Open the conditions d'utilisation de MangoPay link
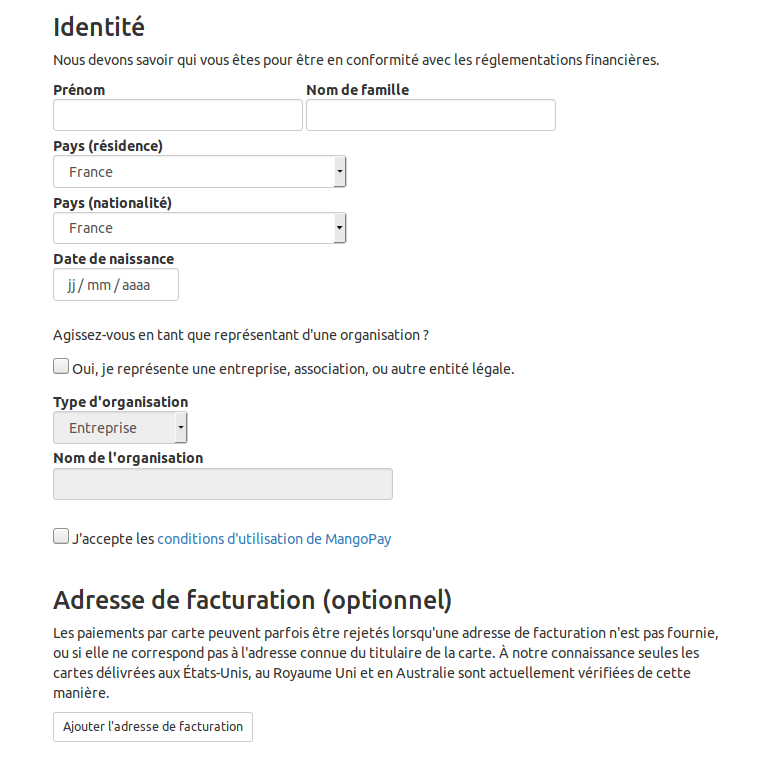 [274, 539]
